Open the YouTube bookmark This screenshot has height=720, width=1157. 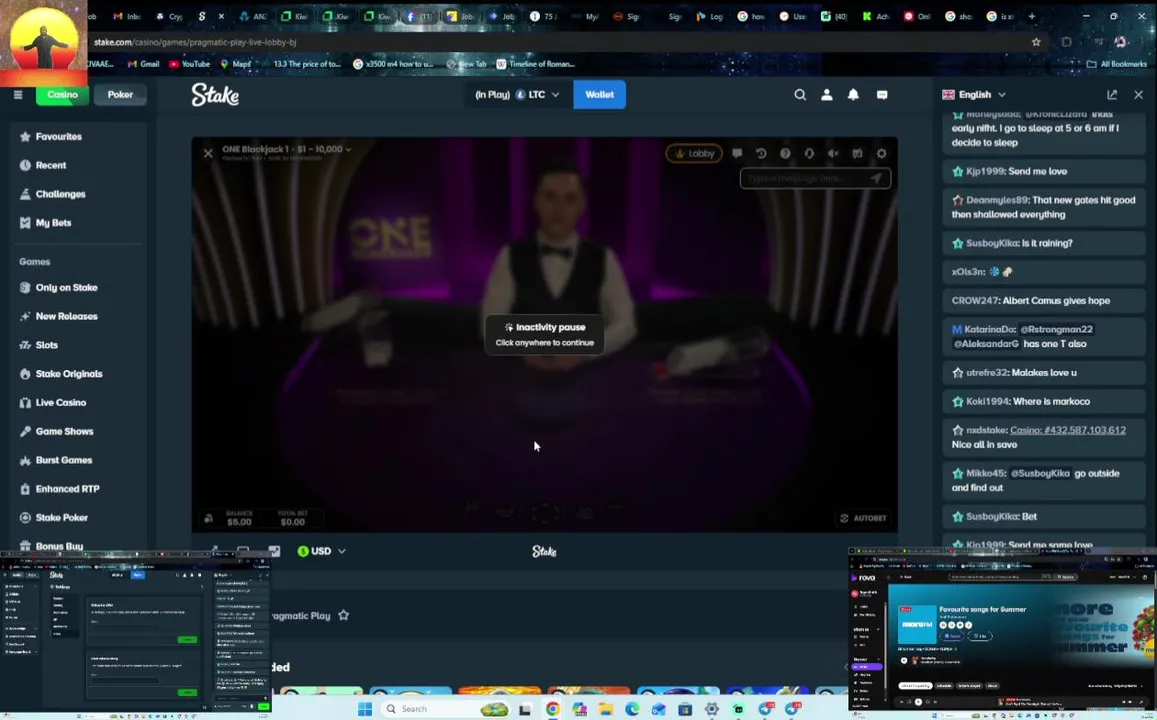pyautogui.click(x=190, y=64)
